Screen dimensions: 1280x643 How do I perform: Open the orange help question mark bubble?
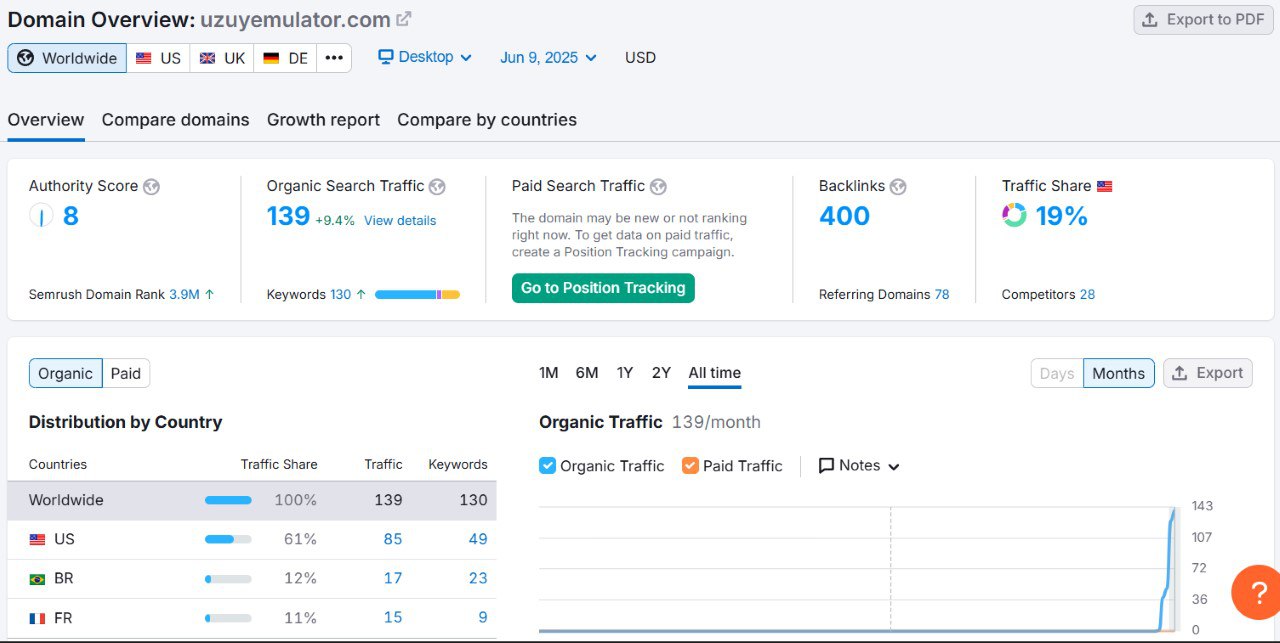point(1256,592)
